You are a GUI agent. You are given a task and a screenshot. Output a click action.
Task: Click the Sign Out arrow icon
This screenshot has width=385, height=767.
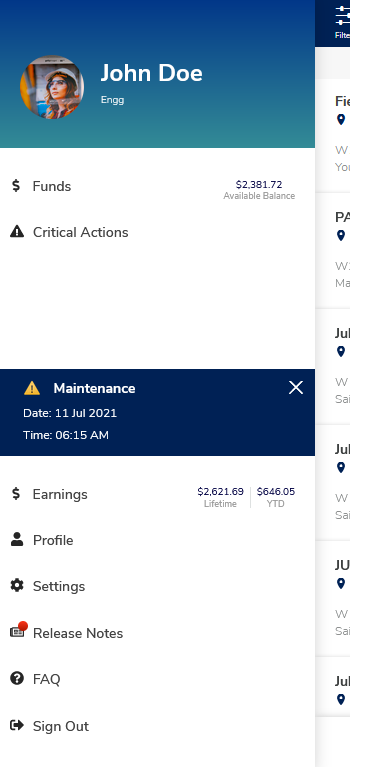click(17, 725)
